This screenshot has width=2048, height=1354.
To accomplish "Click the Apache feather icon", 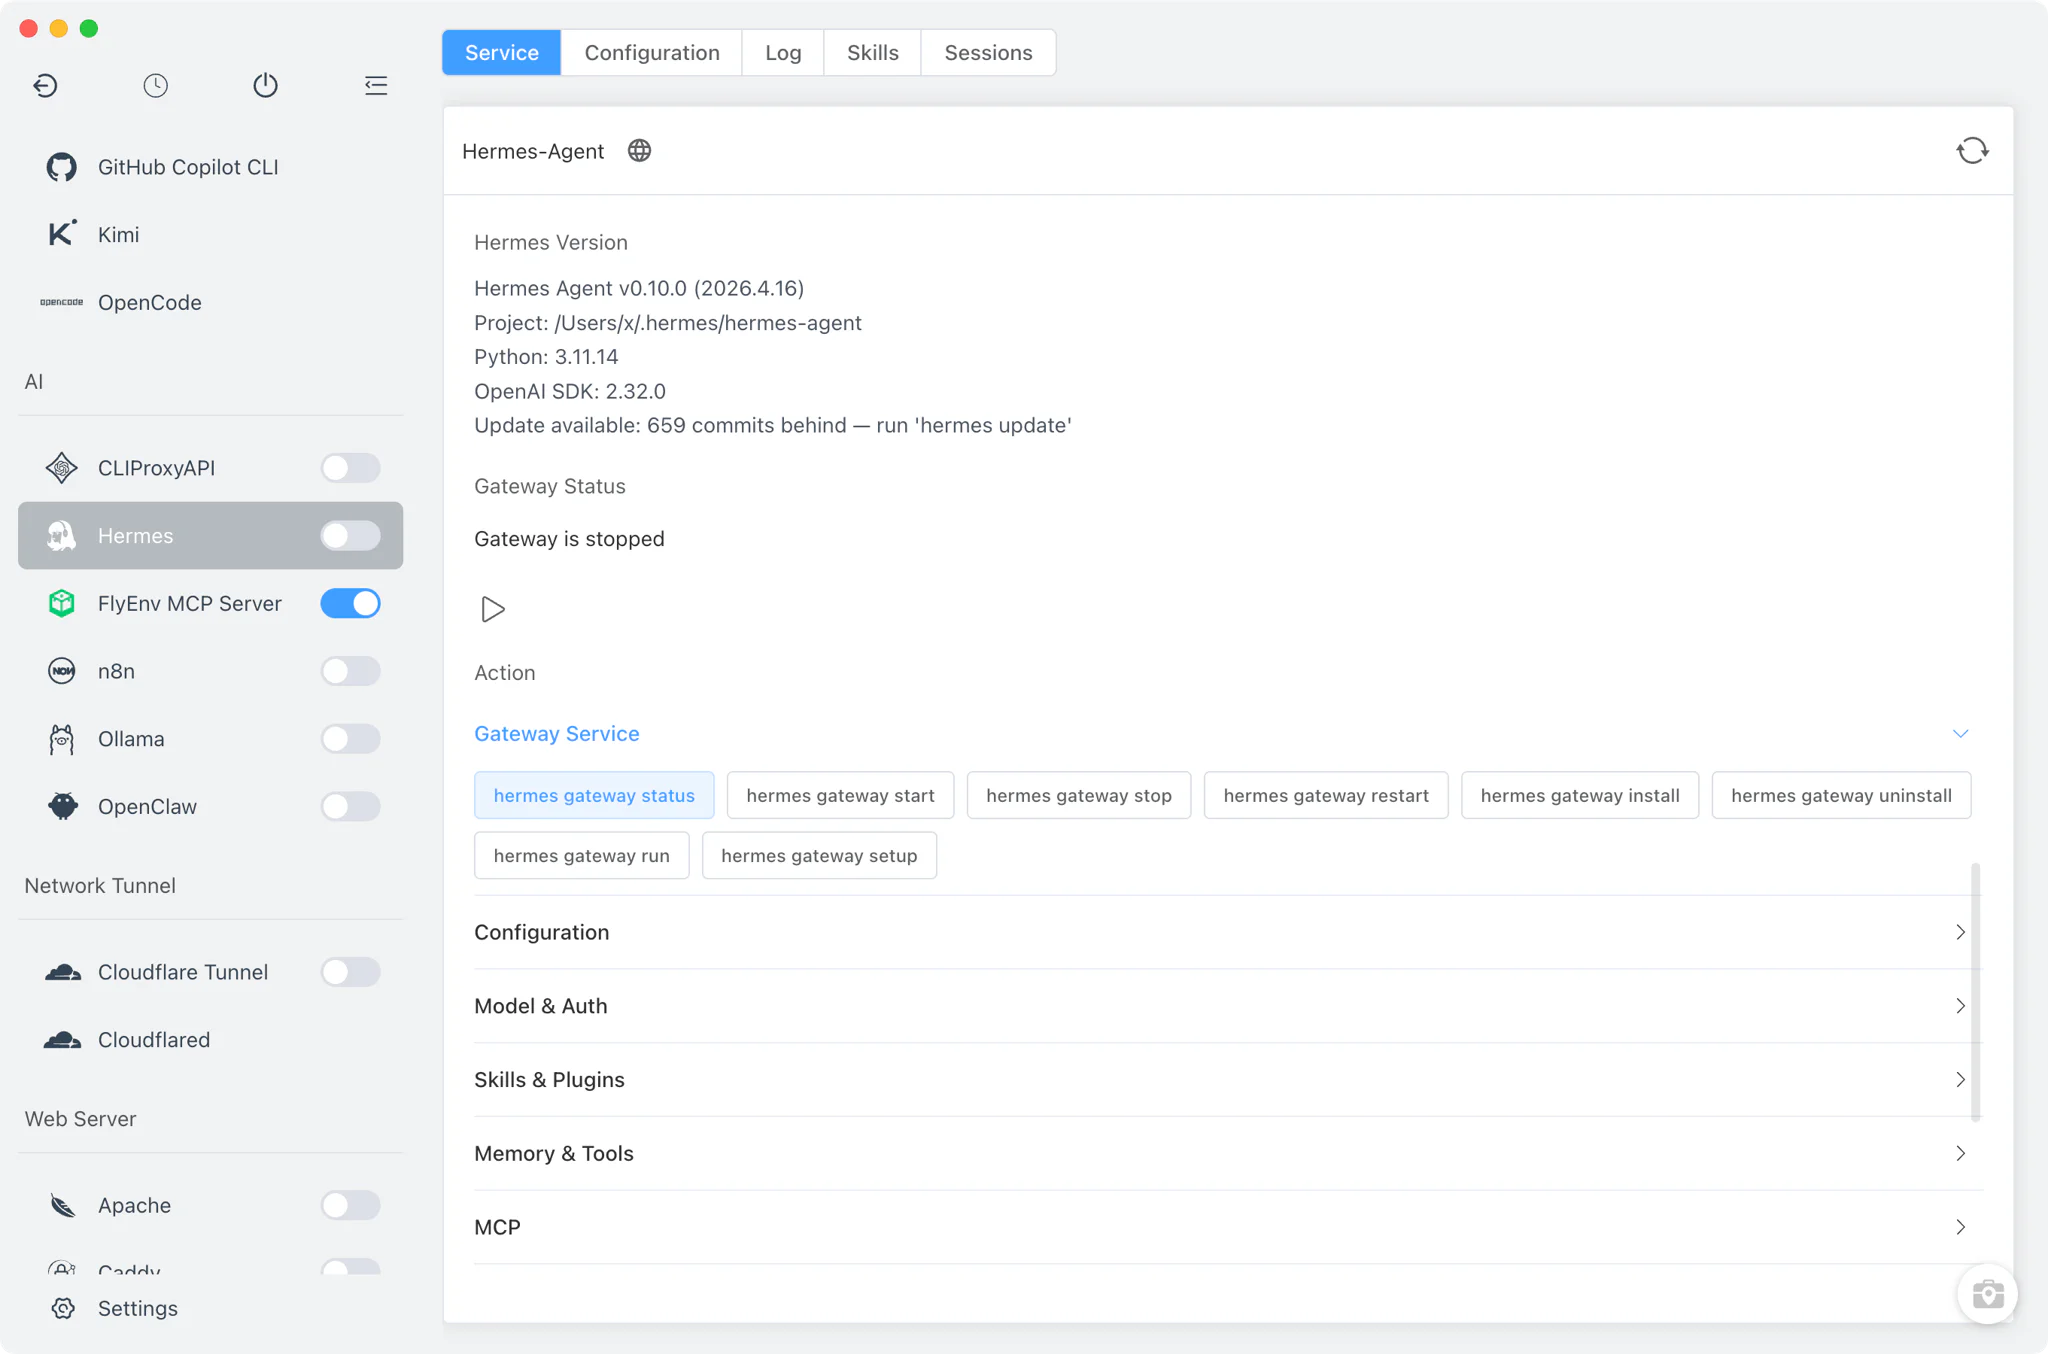I will (62, 1205).
